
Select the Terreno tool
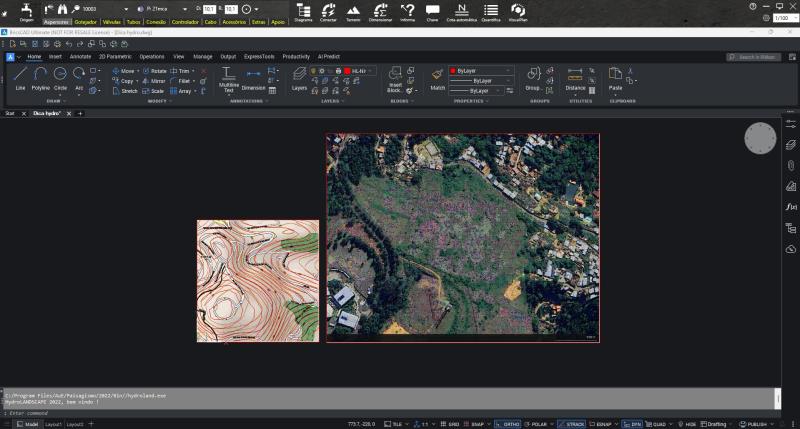(353, 10)
